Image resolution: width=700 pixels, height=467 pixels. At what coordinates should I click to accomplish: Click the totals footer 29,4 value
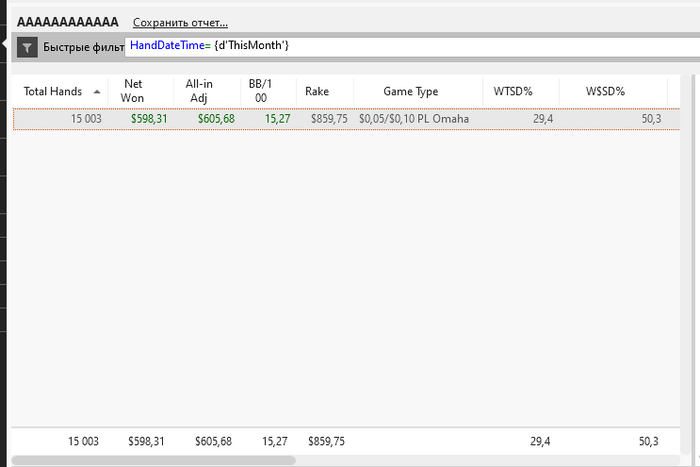point(540,442)
